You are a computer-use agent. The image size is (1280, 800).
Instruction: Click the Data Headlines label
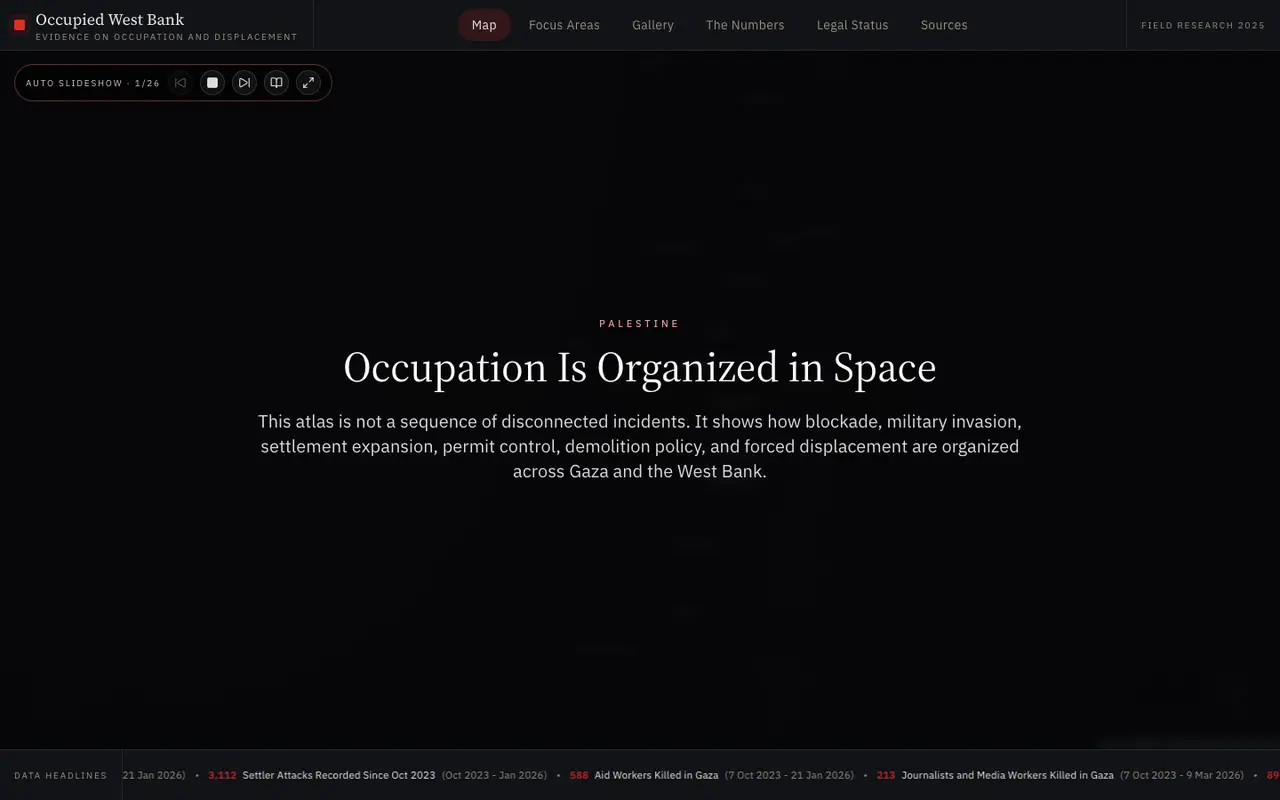pos(60,775)
